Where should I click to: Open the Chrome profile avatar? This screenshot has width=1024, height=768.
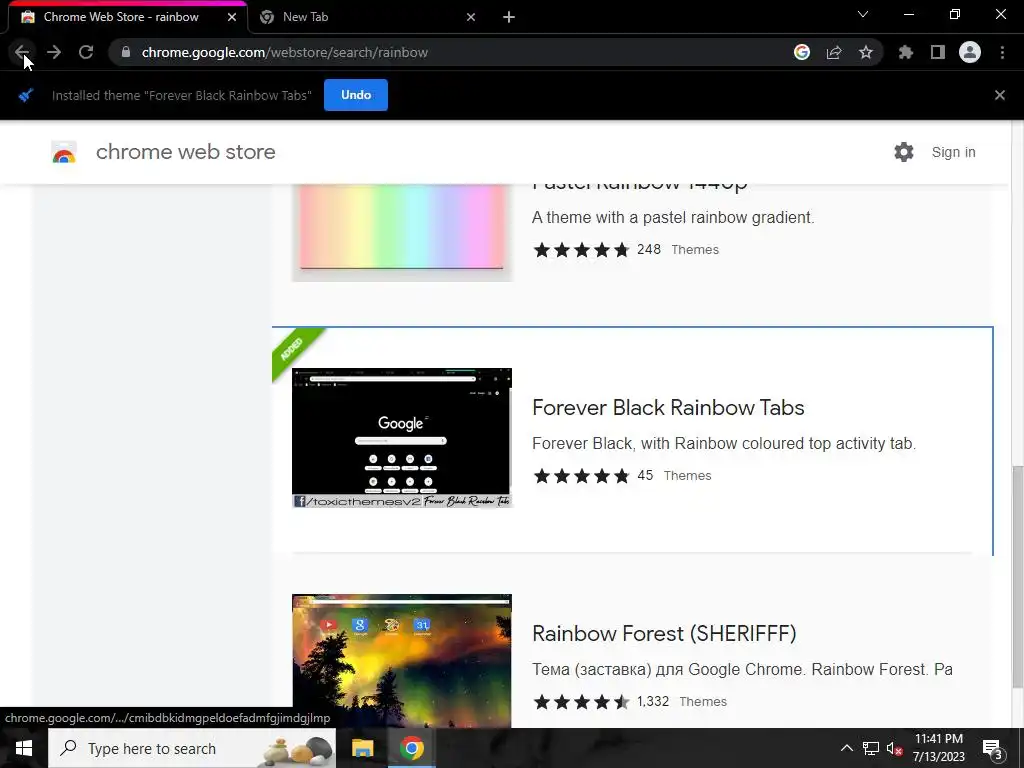pyautogui.click(x=970, y=52)
